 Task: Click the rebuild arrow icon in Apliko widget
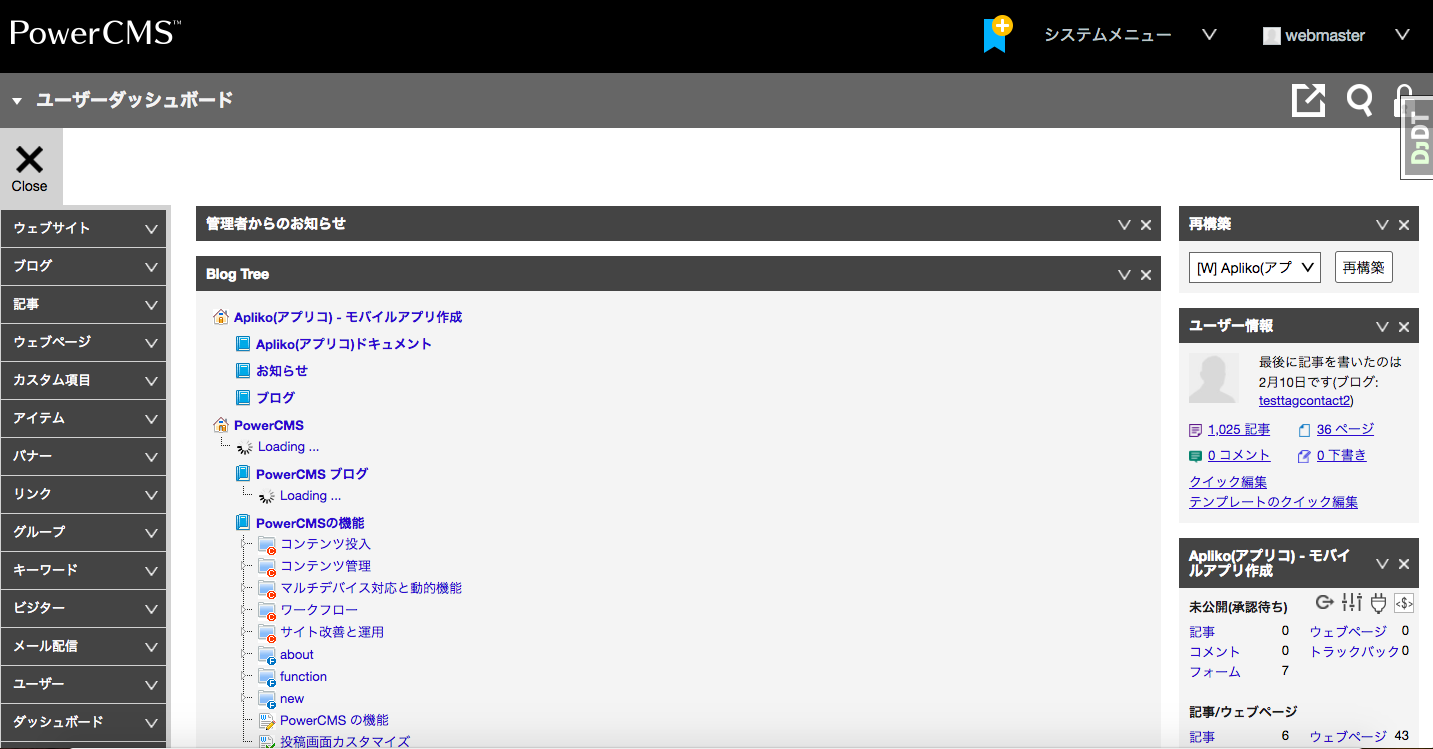1325,602
